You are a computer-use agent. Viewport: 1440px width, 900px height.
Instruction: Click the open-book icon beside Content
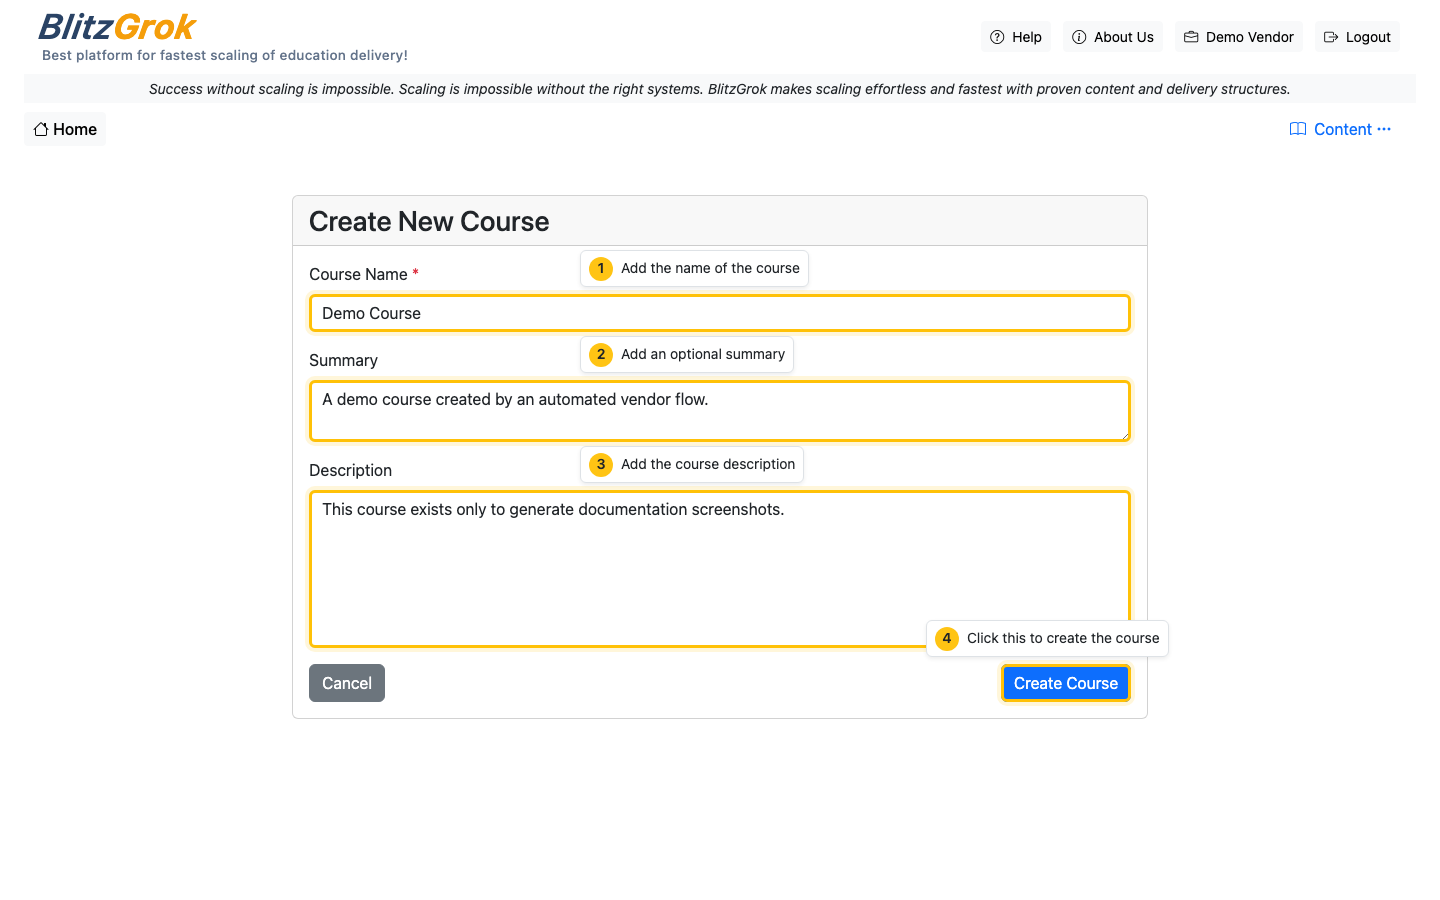(x=1298, y=128)
